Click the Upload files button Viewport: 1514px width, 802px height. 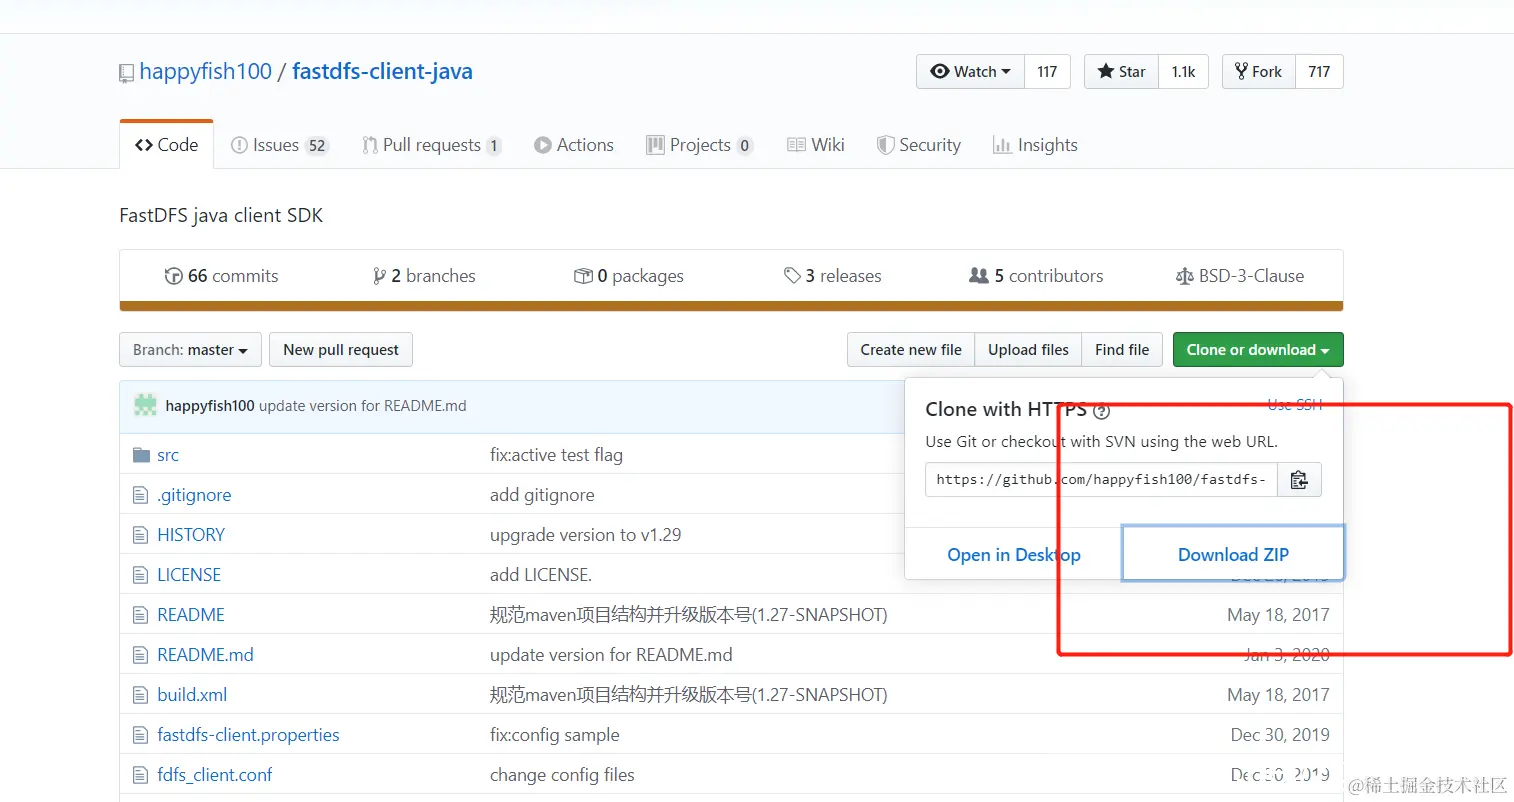click(x=1028, y=350)
